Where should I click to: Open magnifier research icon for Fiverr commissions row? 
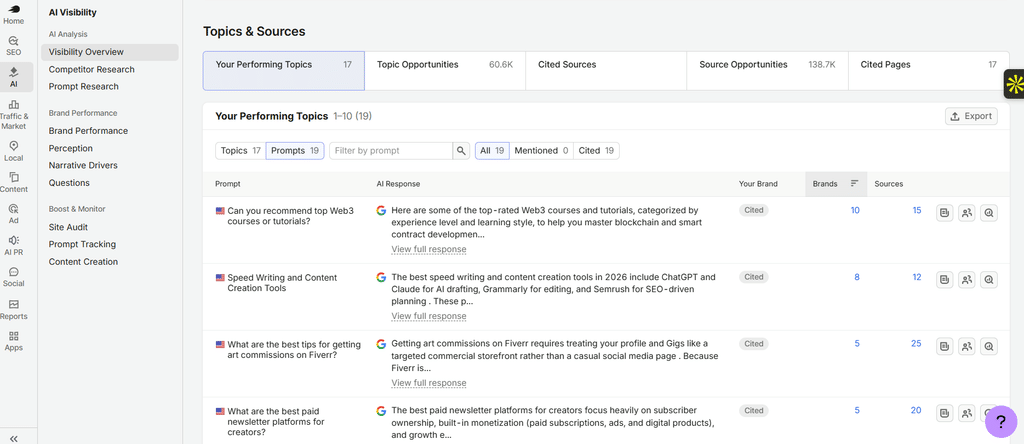coord(989,347)
